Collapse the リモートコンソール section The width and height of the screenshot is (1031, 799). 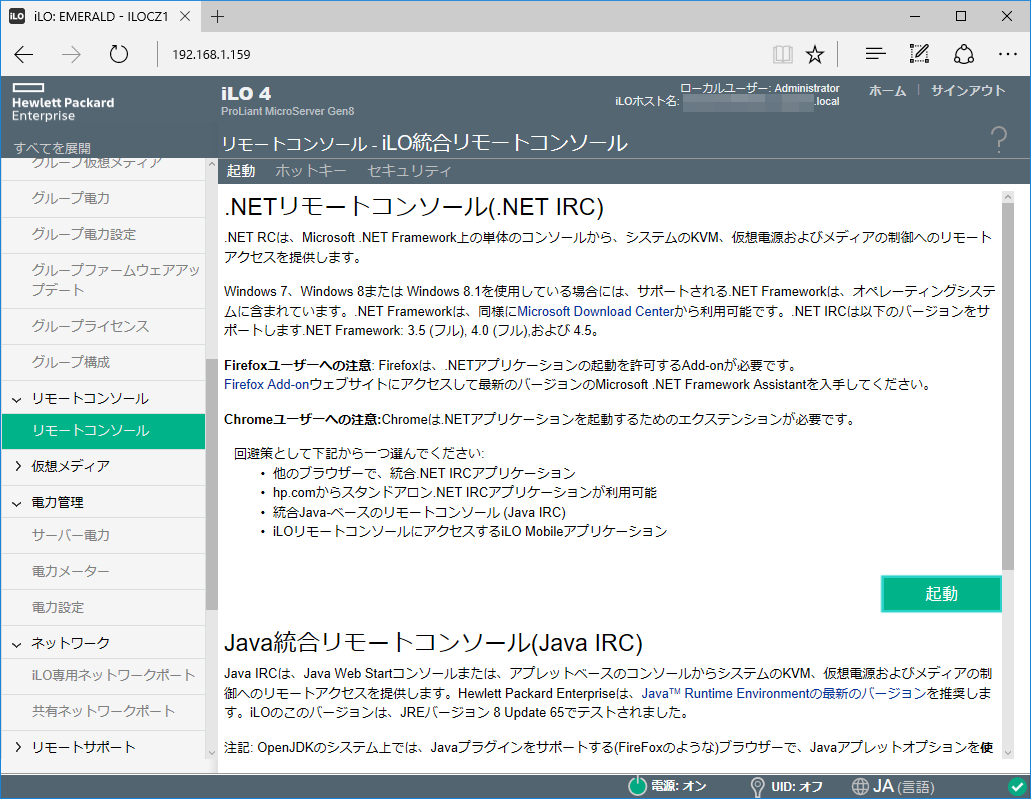(17, 399)
